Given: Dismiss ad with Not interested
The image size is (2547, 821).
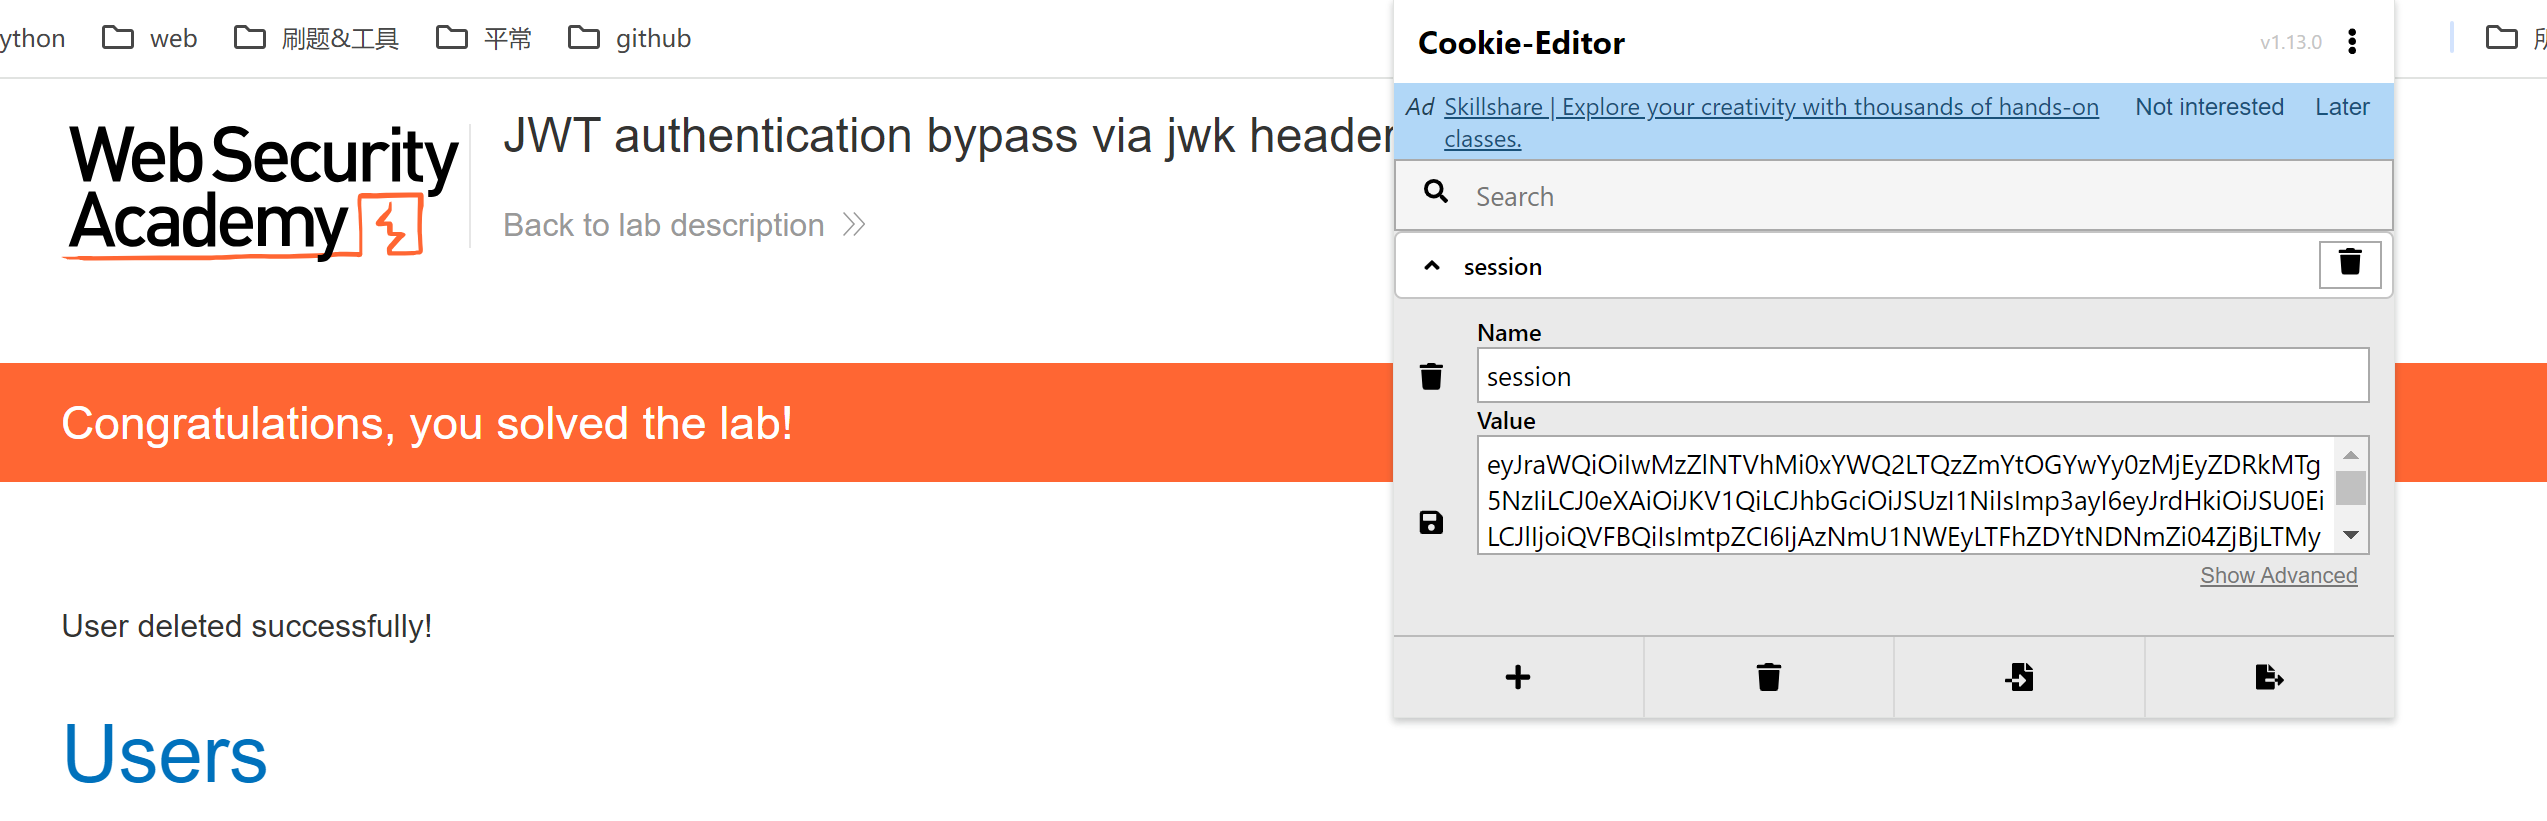Looking at the screenshot, I should [2209, 107].
